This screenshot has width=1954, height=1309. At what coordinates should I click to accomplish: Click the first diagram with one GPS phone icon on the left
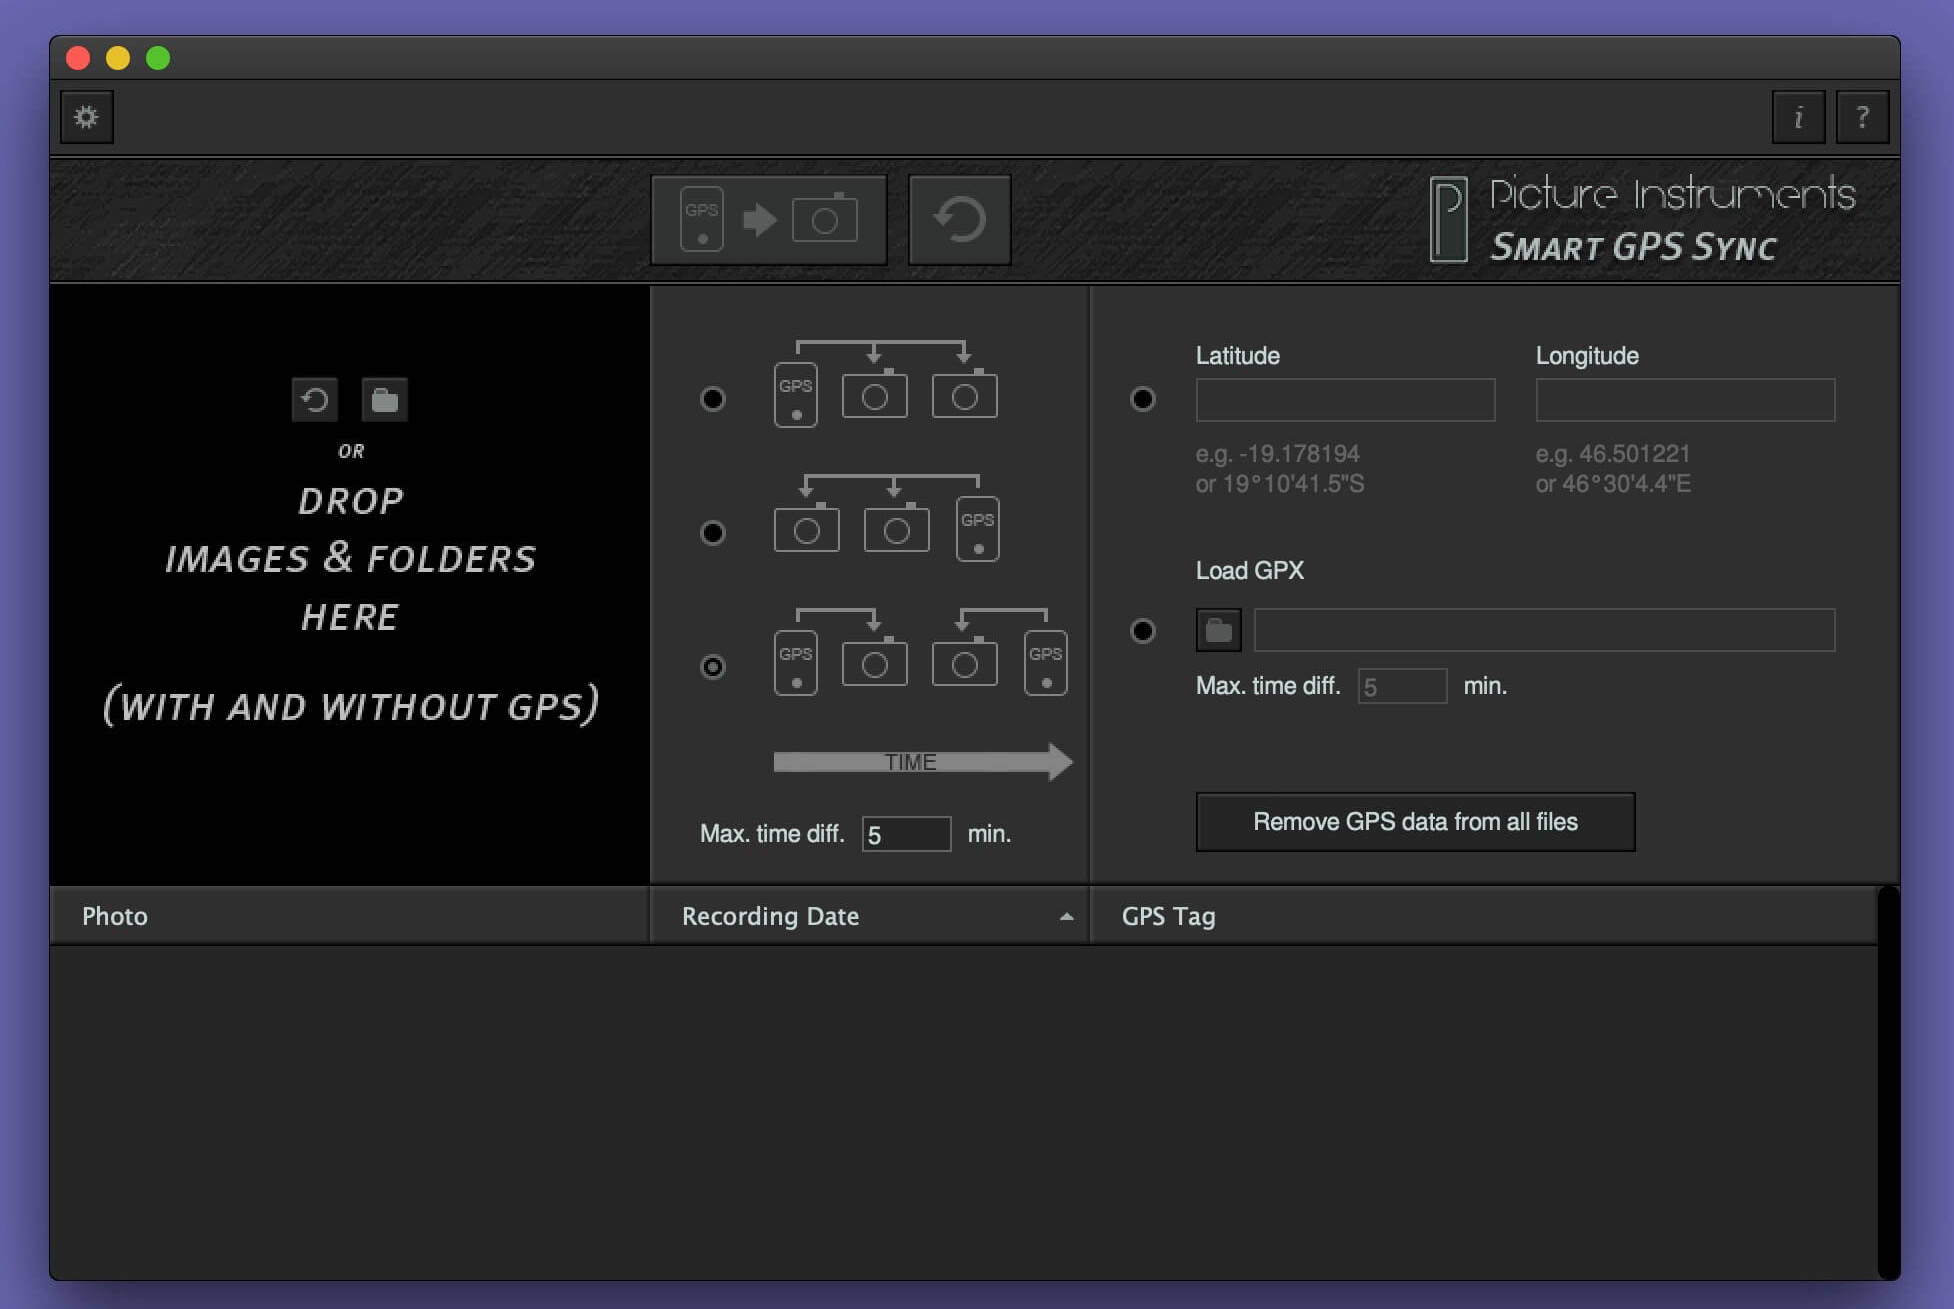pos(886,384)
